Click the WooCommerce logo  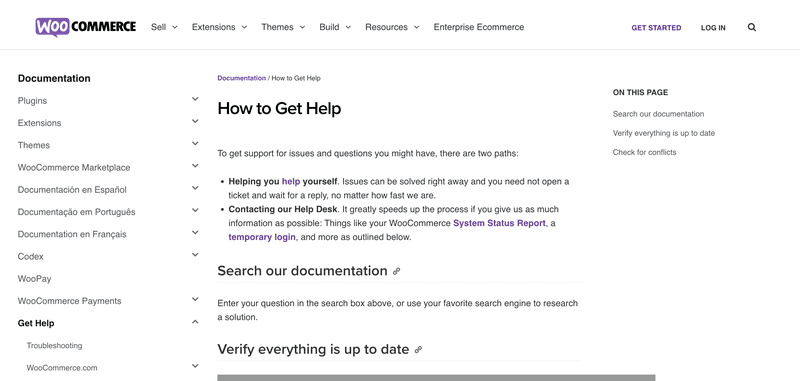click(86, 27)
